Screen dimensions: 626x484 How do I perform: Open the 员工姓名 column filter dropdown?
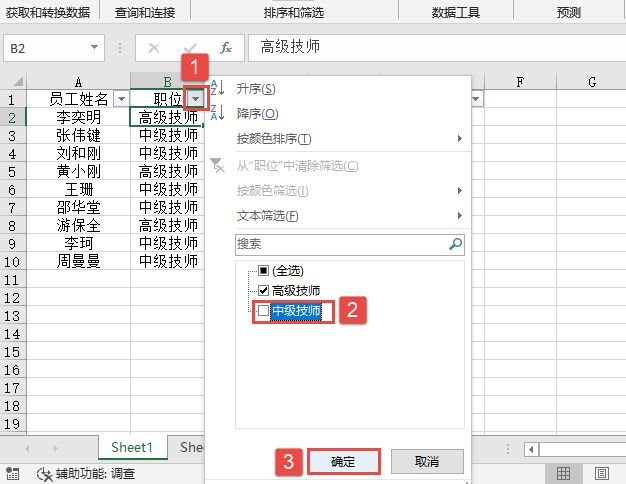point(121,98)
